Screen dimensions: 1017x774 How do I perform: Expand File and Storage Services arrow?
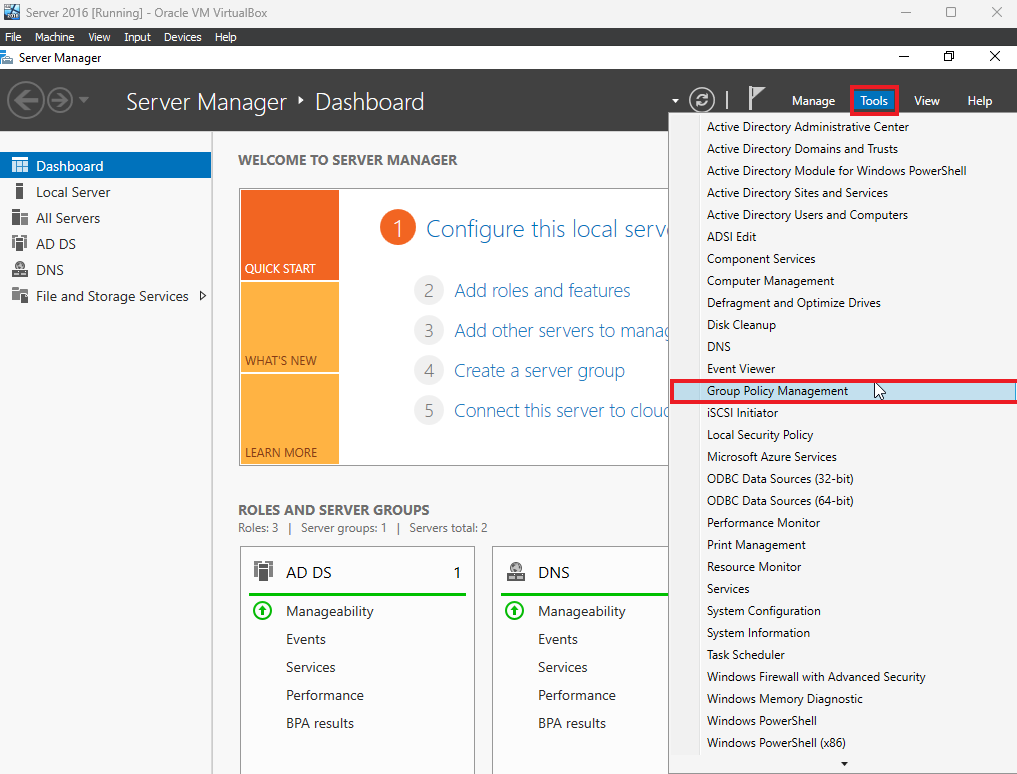point(203,296)
